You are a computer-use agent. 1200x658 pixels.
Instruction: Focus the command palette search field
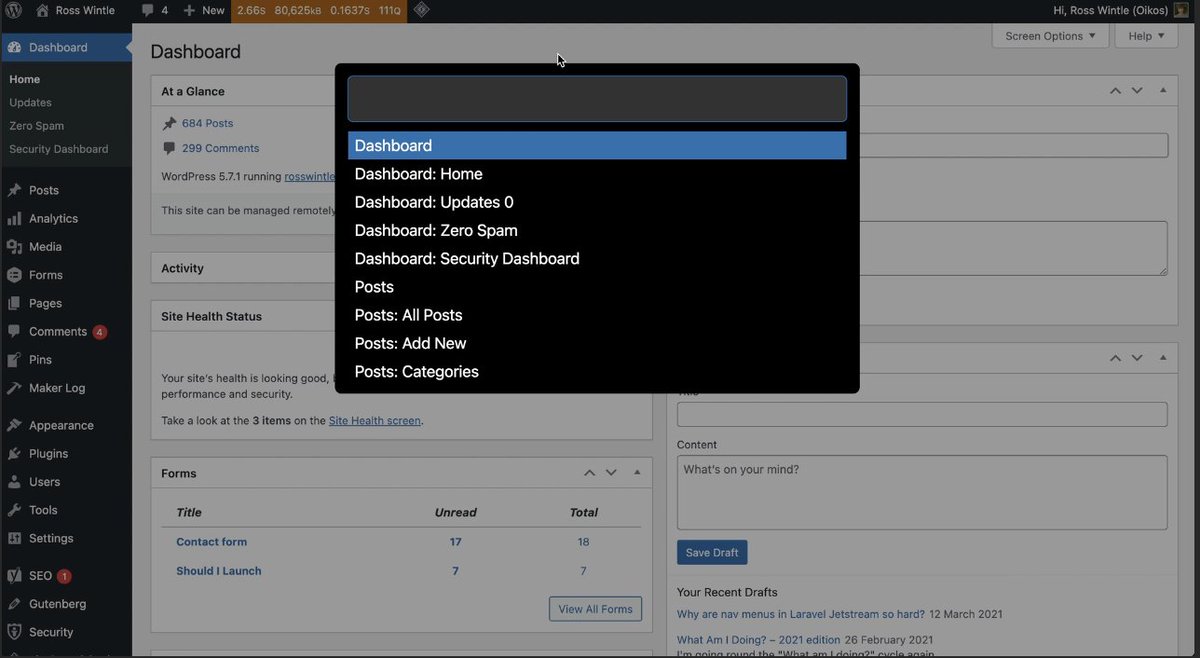[597, 99]
